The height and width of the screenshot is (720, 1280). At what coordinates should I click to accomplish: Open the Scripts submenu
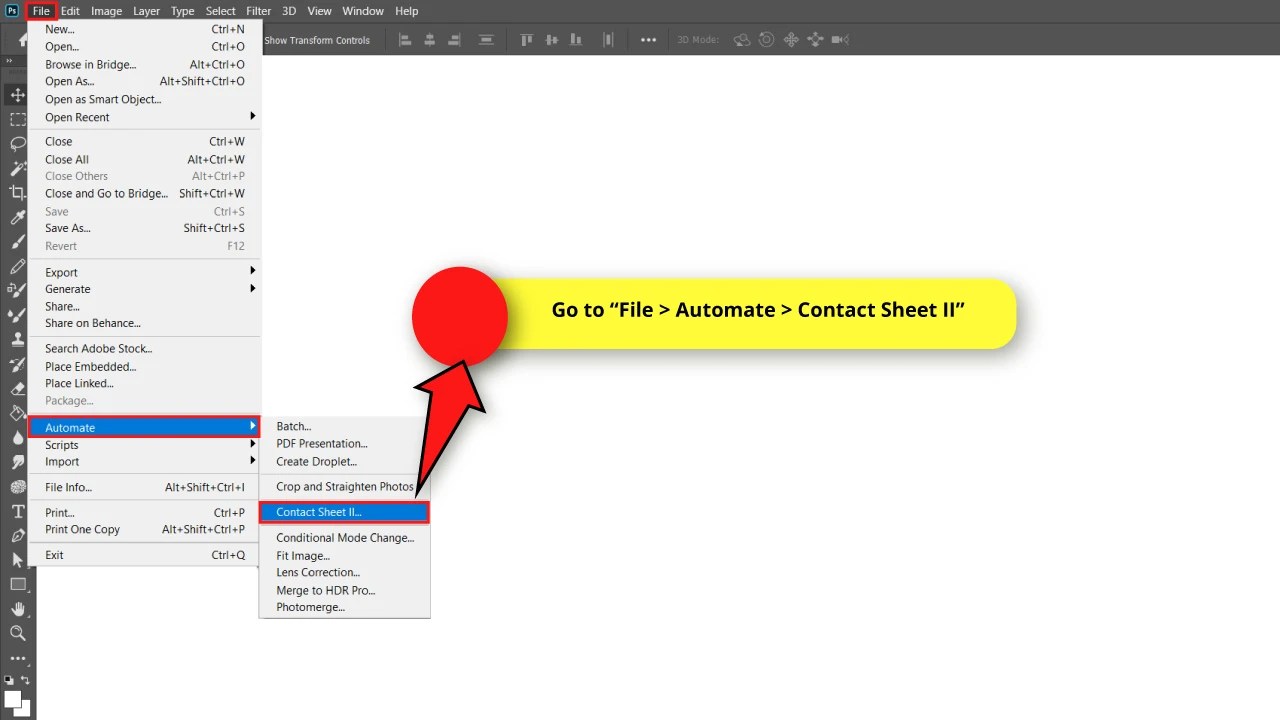click(x=145, y=445)
